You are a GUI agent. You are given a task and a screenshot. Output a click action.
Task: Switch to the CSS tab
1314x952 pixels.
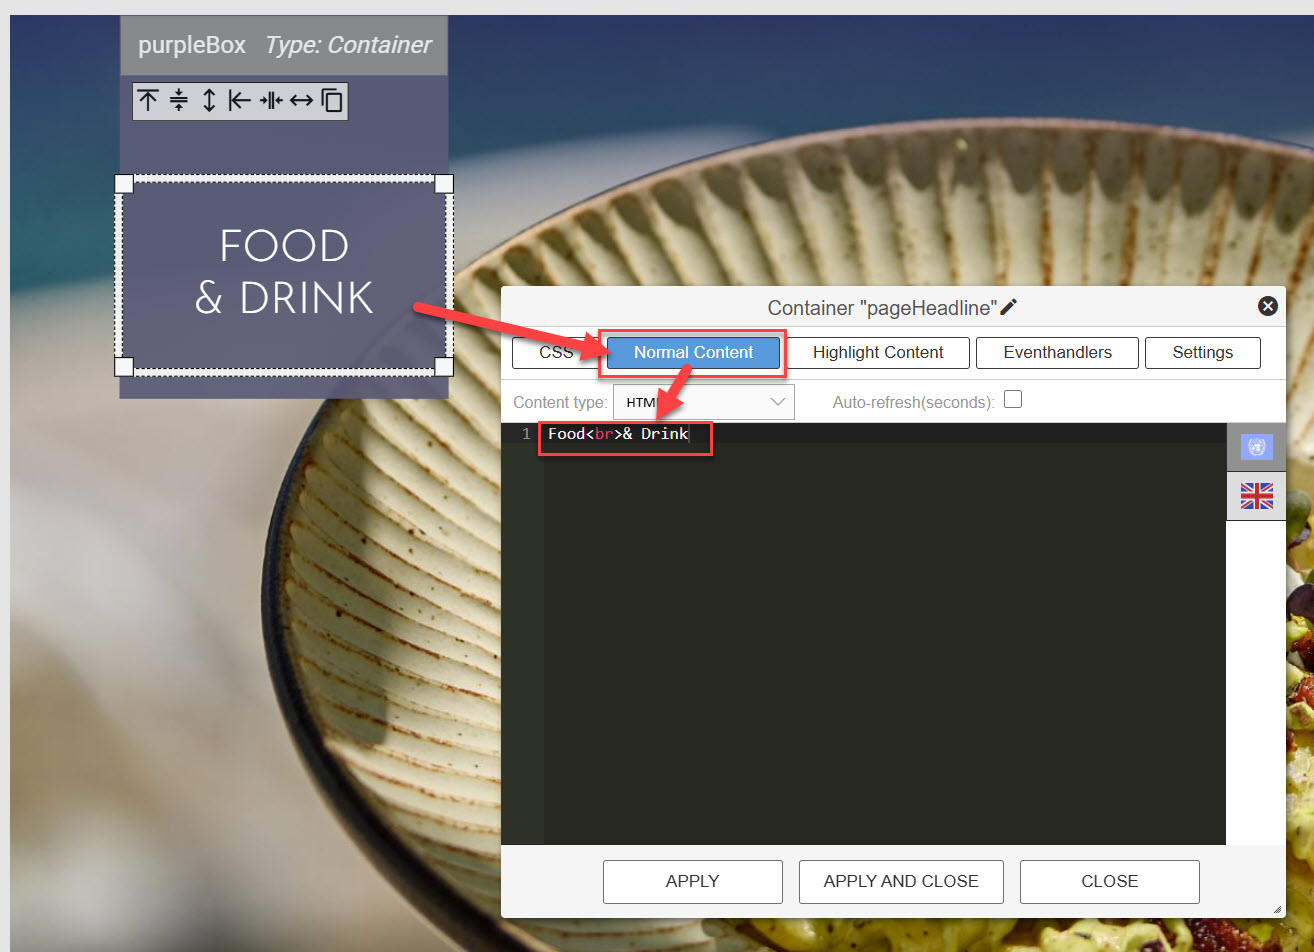[556, 352]
